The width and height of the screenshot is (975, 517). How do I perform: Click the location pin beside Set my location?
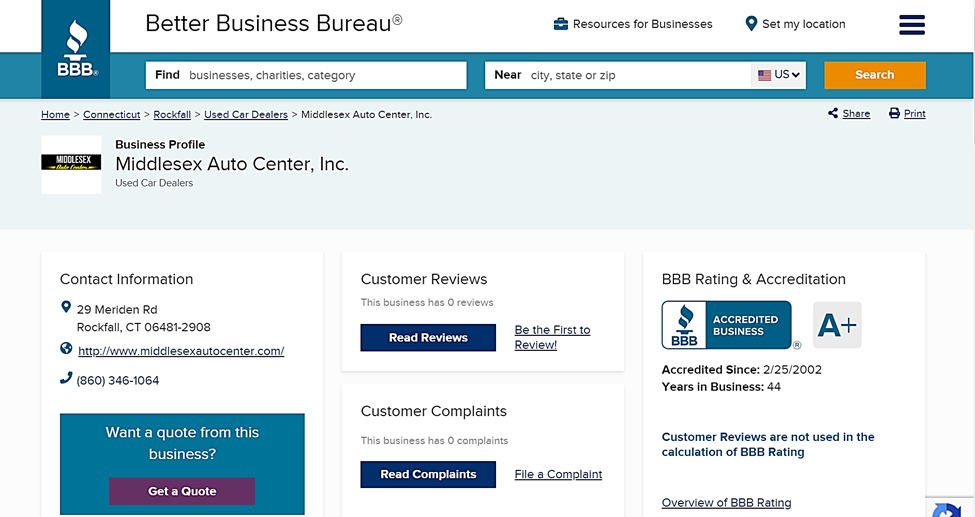[x=751, y=24]
